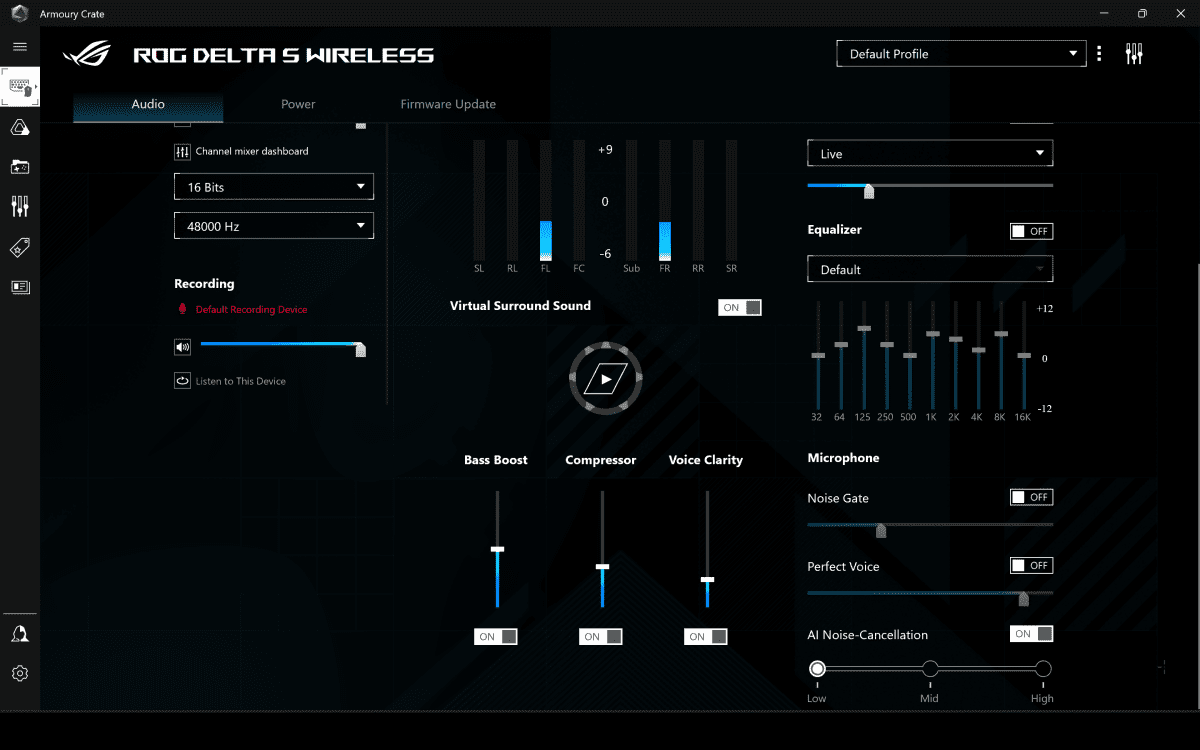Open the Live reverb preset dropdown
Image resolution: width=1200 pixels, height=750 pixels.
(930, 154)
